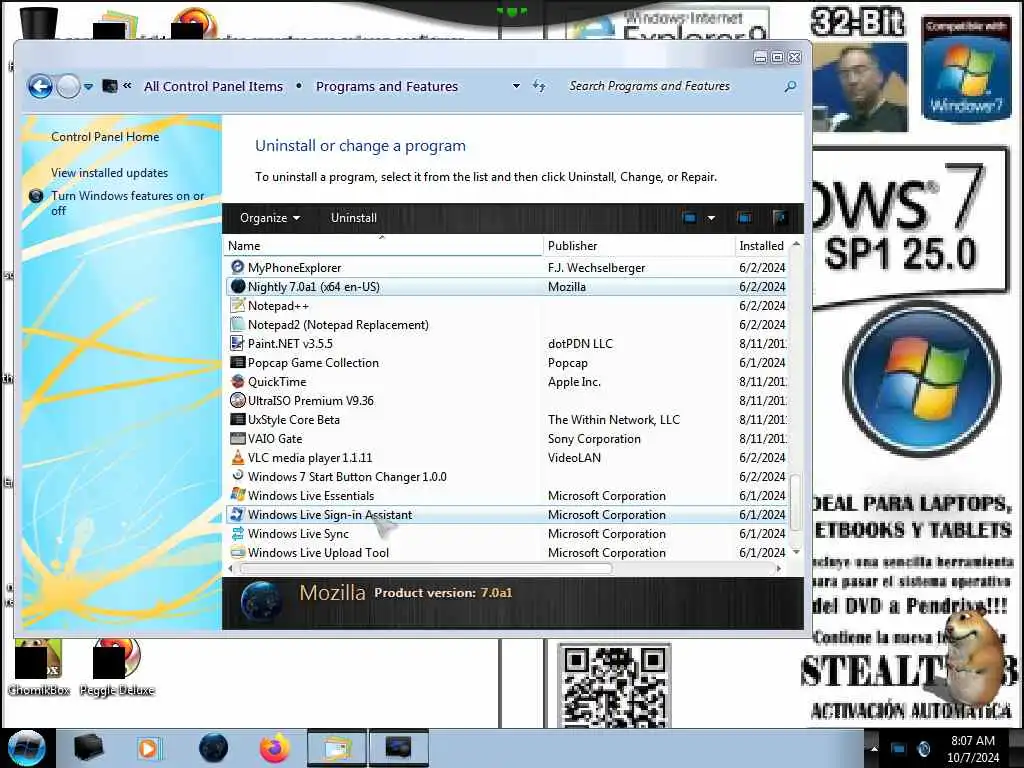Sort by the Publisher column header
The image size is (1024, 768).
(x=638, y=246)
